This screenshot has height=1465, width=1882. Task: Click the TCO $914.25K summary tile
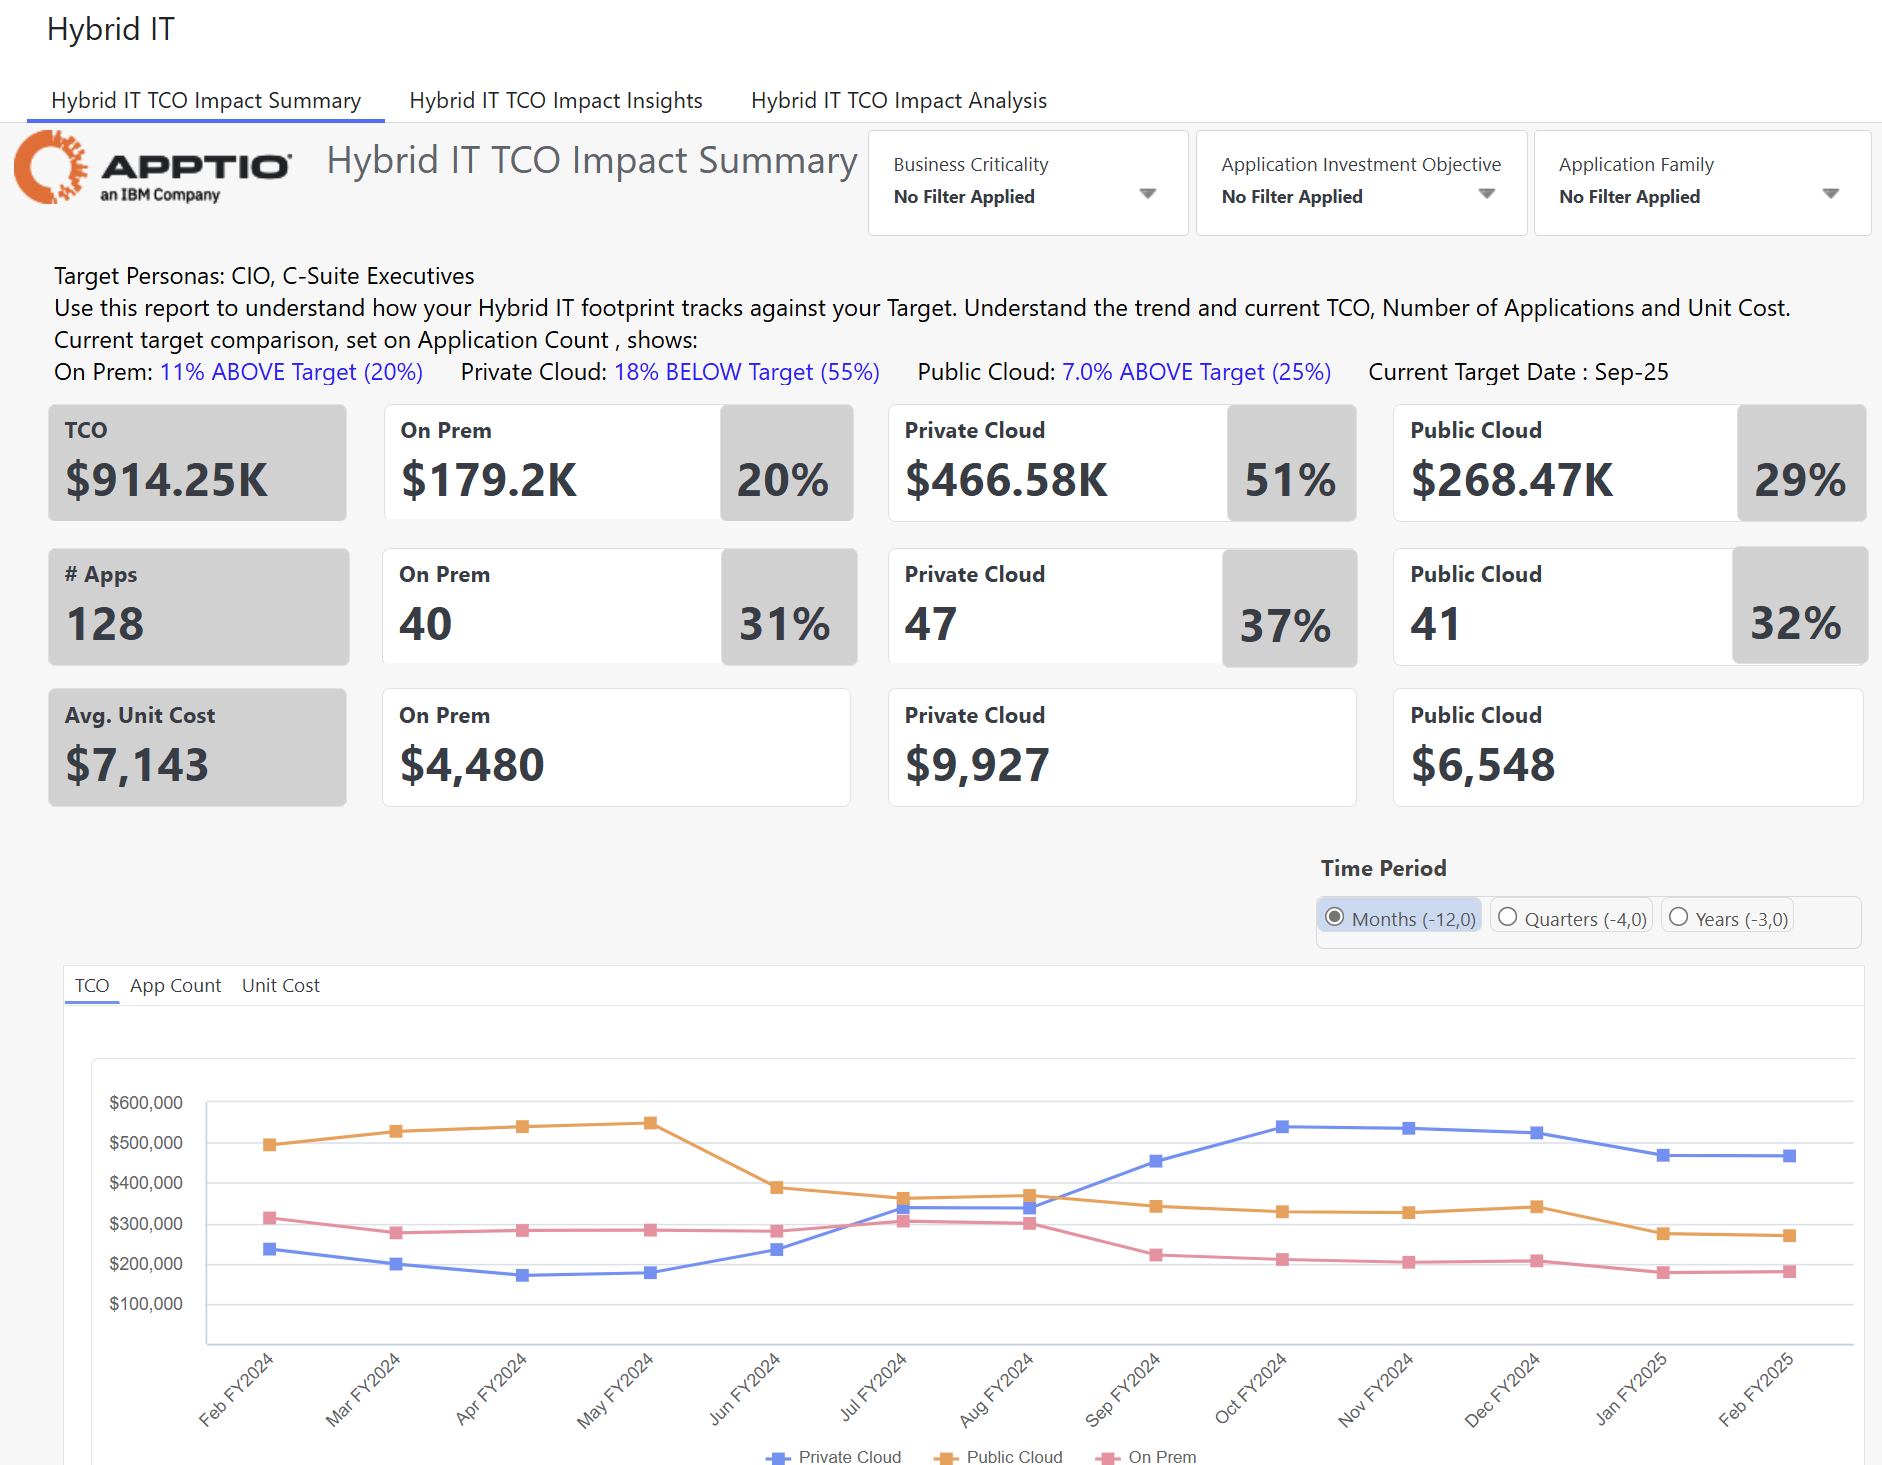[197, 463]
